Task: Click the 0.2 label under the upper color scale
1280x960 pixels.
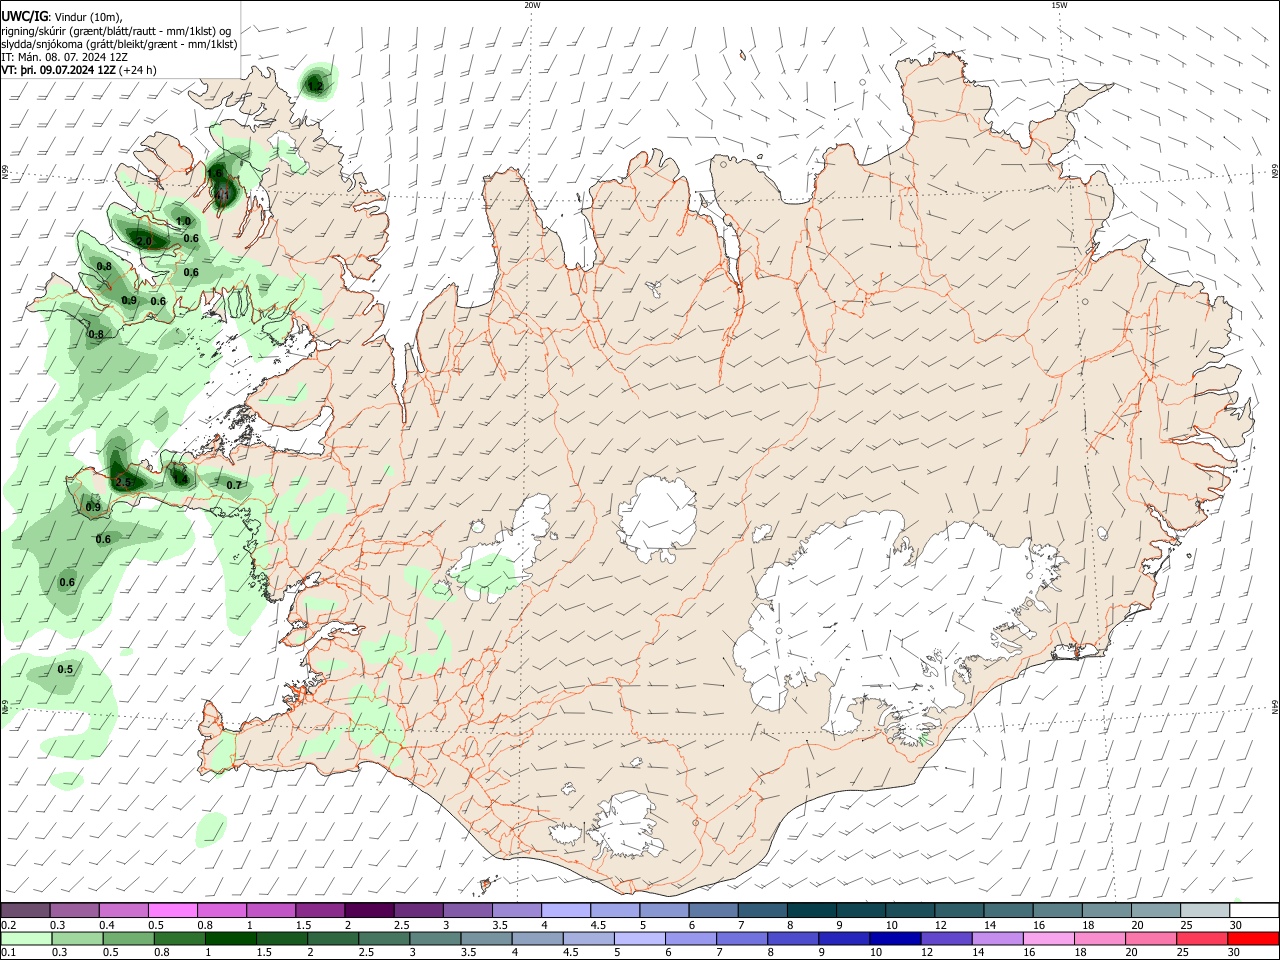Action: pyautogui.click(x=8, y=925)
